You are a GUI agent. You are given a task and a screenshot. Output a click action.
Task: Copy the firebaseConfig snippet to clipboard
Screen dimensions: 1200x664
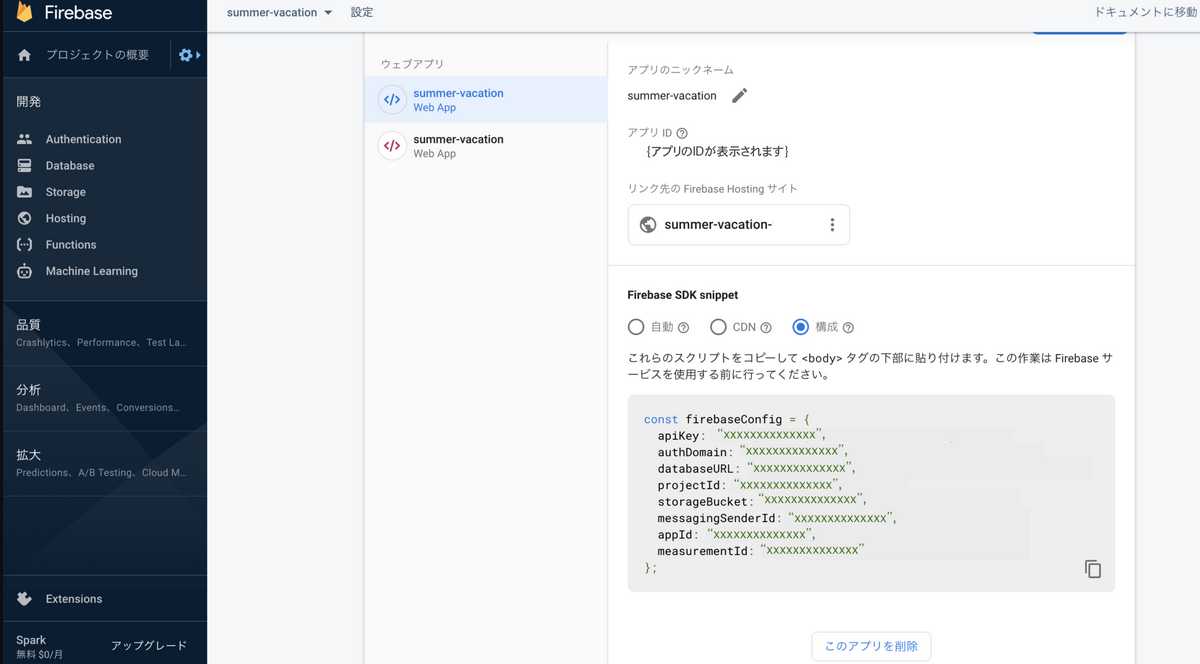point(1093,569)
